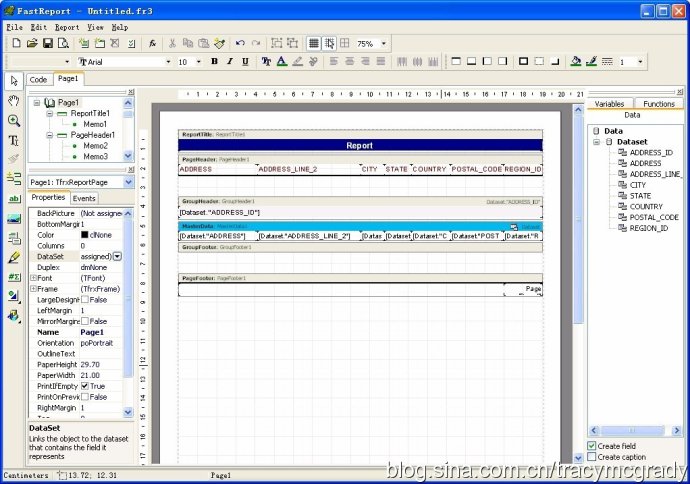Screen dimensions: 690x484
Task: Open the Arial font name dropdown
Action: click(168, 62)
